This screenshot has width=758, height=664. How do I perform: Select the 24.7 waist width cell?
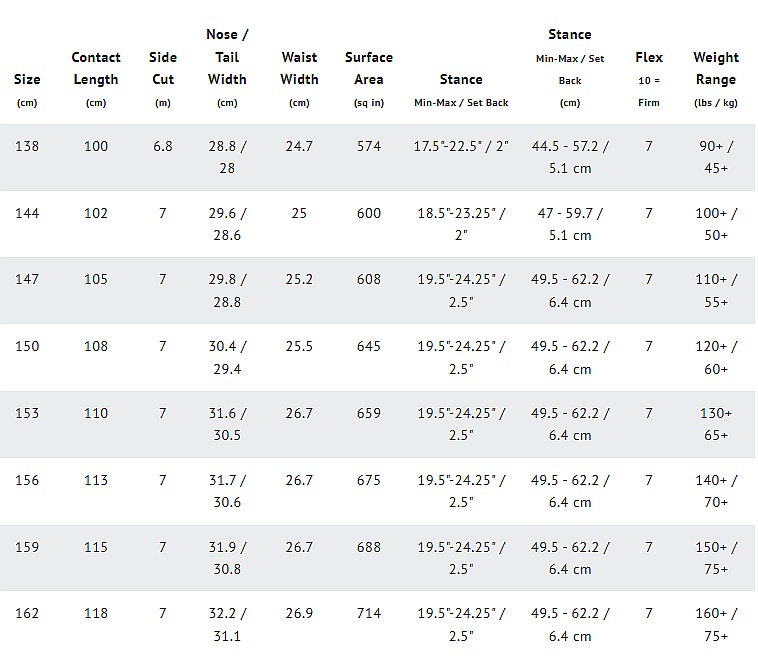point(299,146)
